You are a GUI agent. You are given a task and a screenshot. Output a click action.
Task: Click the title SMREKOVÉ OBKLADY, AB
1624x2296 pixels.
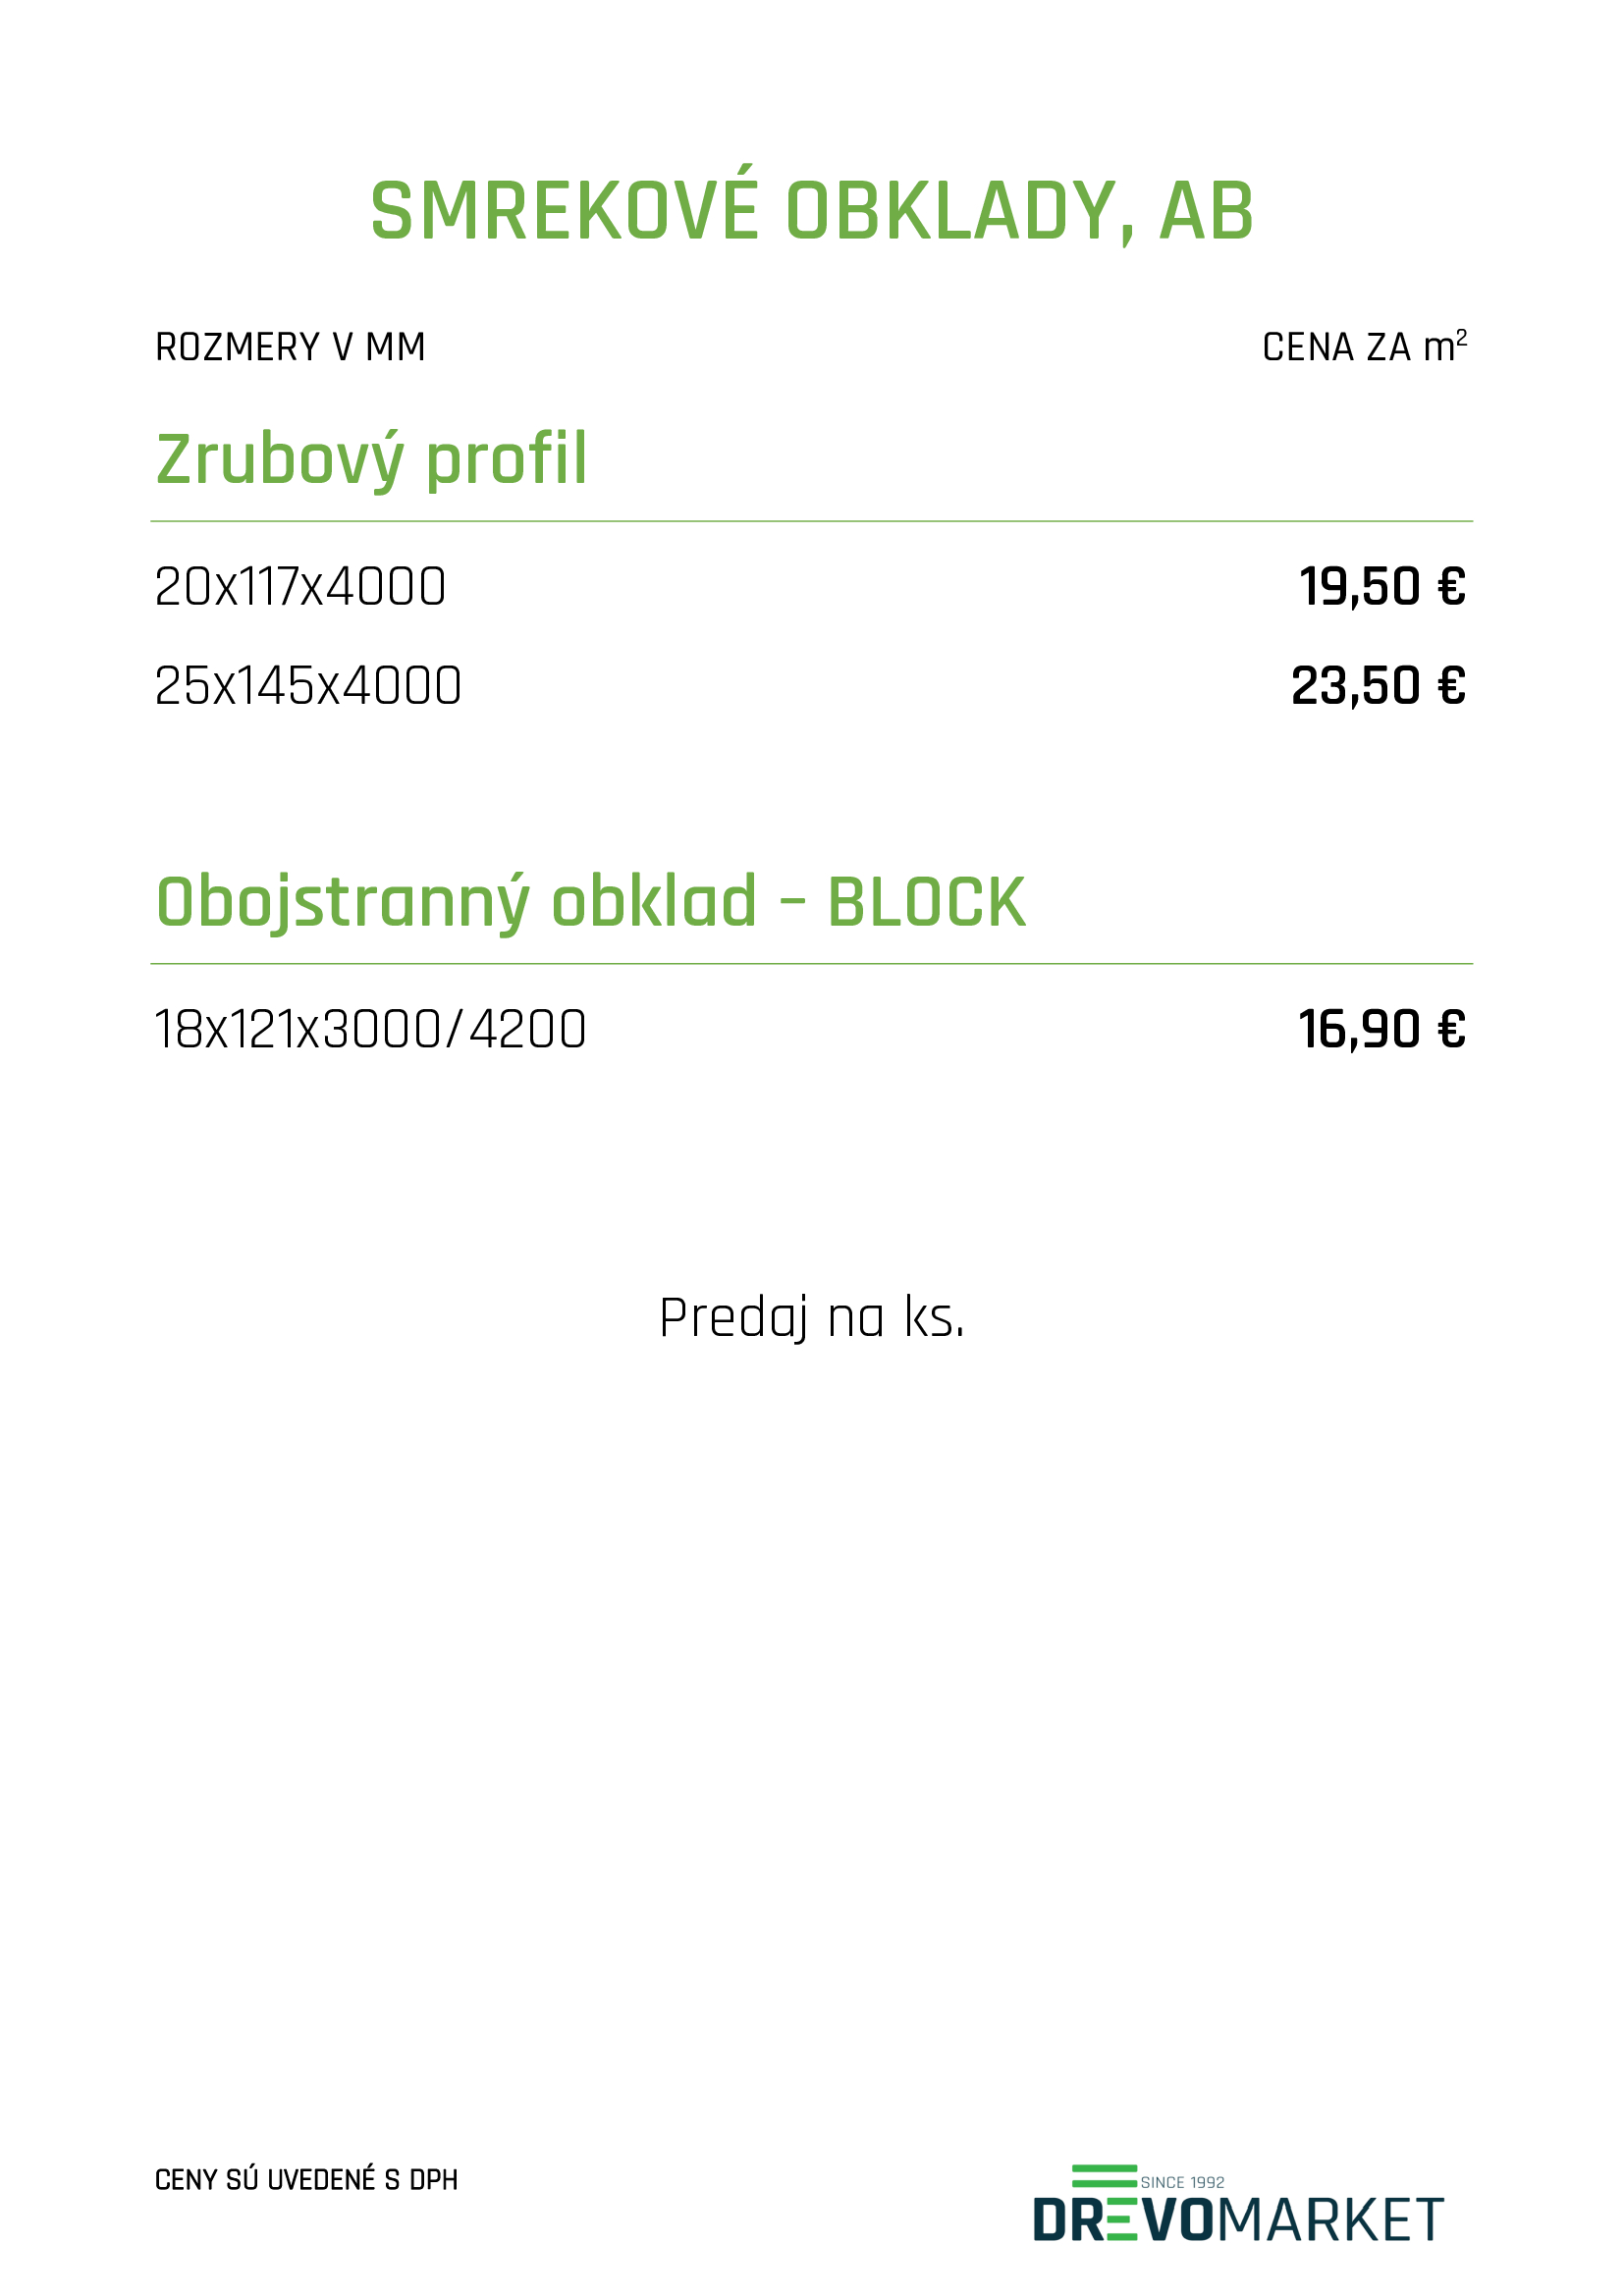(x=811, y=212)
